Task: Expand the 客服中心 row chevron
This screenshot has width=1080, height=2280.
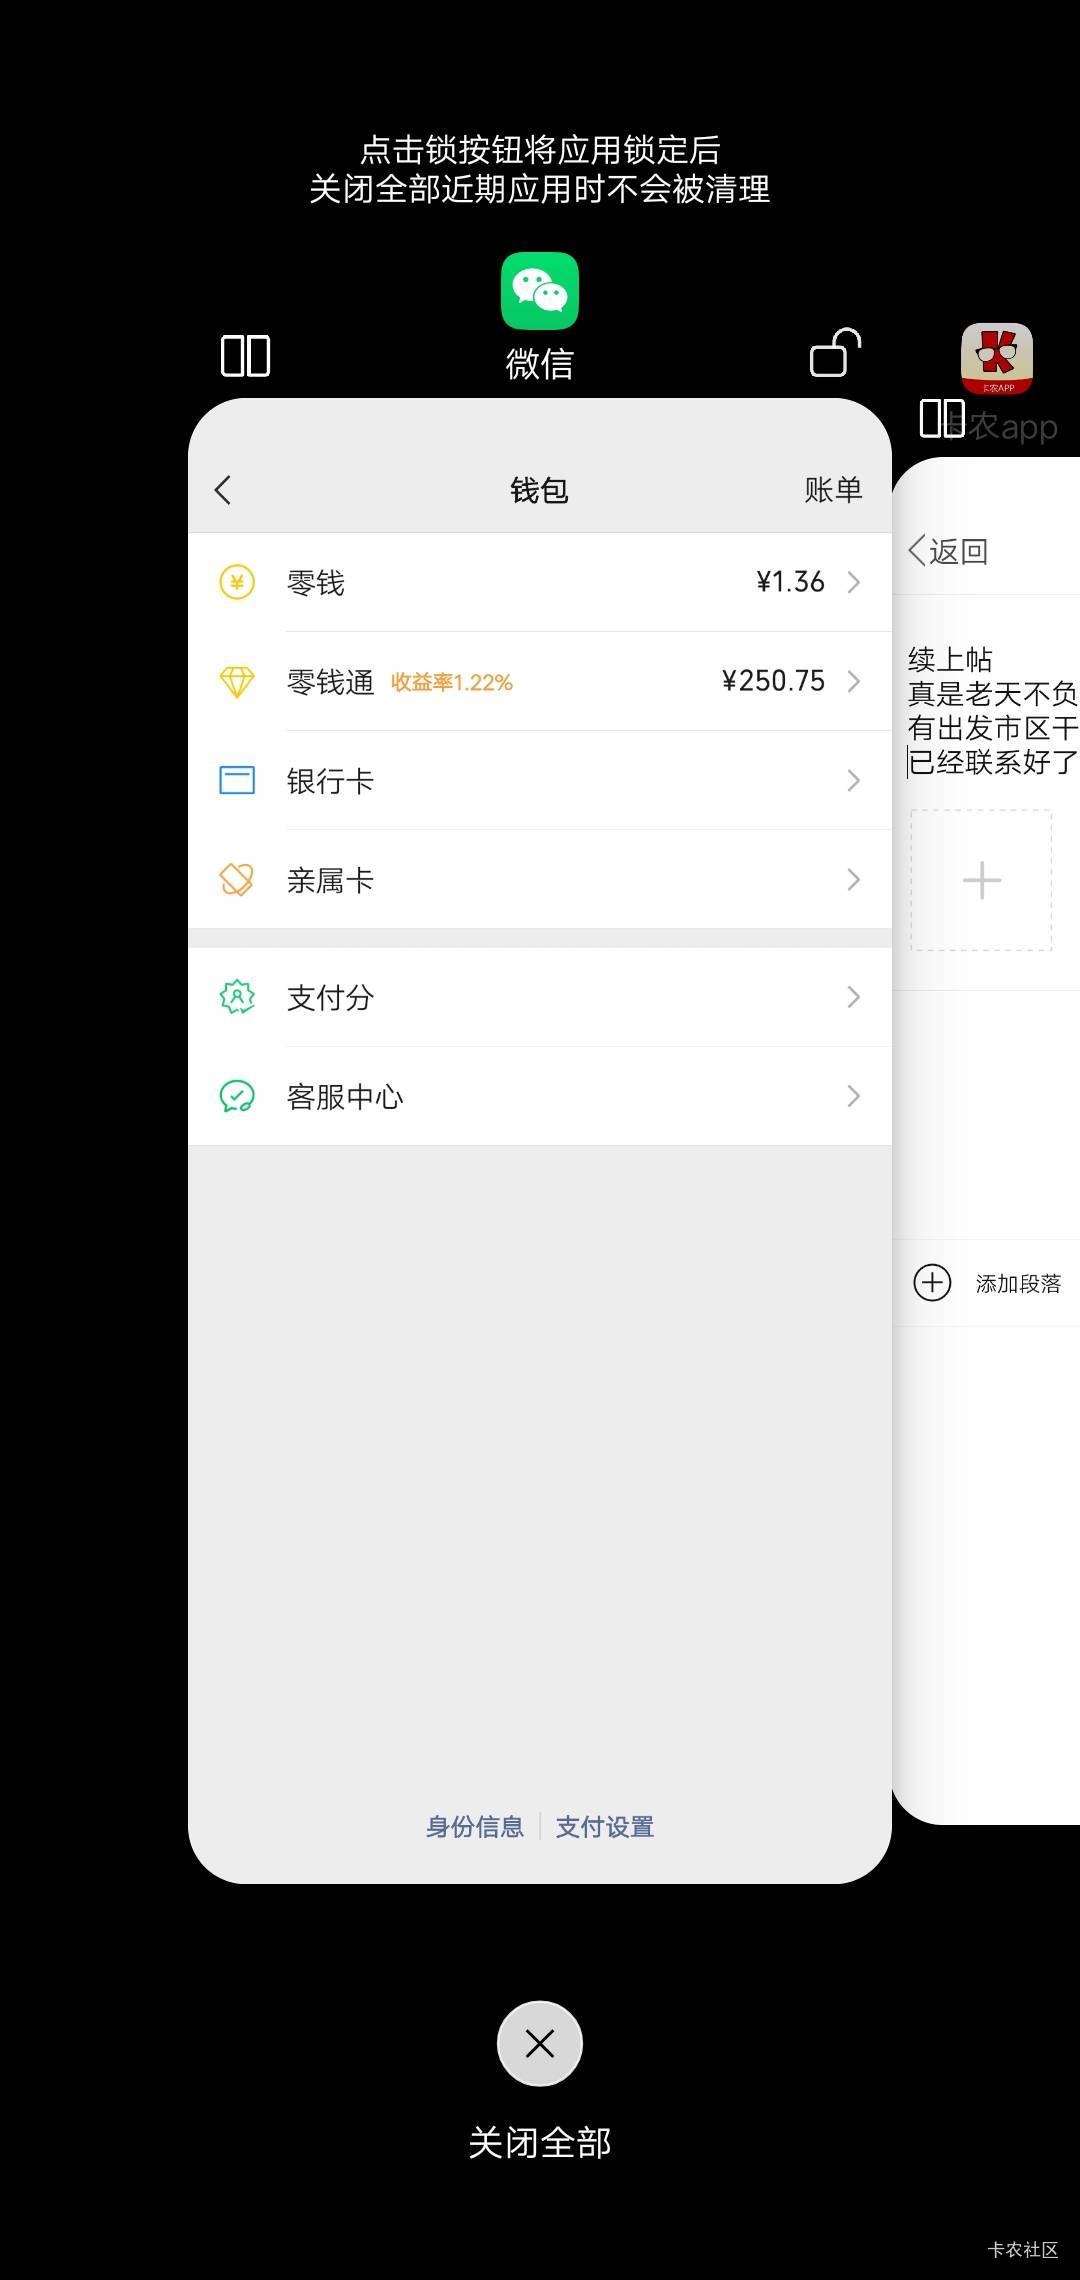Action: 854,1096
